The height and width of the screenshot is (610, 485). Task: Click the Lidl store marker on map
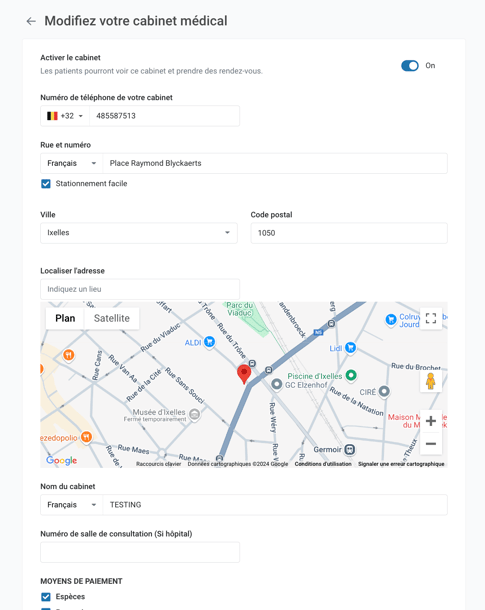350,348
